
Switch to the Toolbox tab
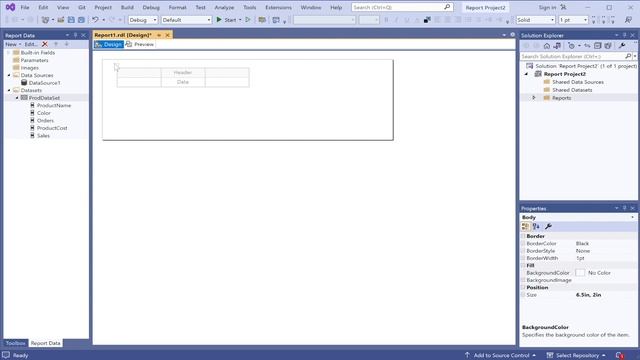coord(16,343)
